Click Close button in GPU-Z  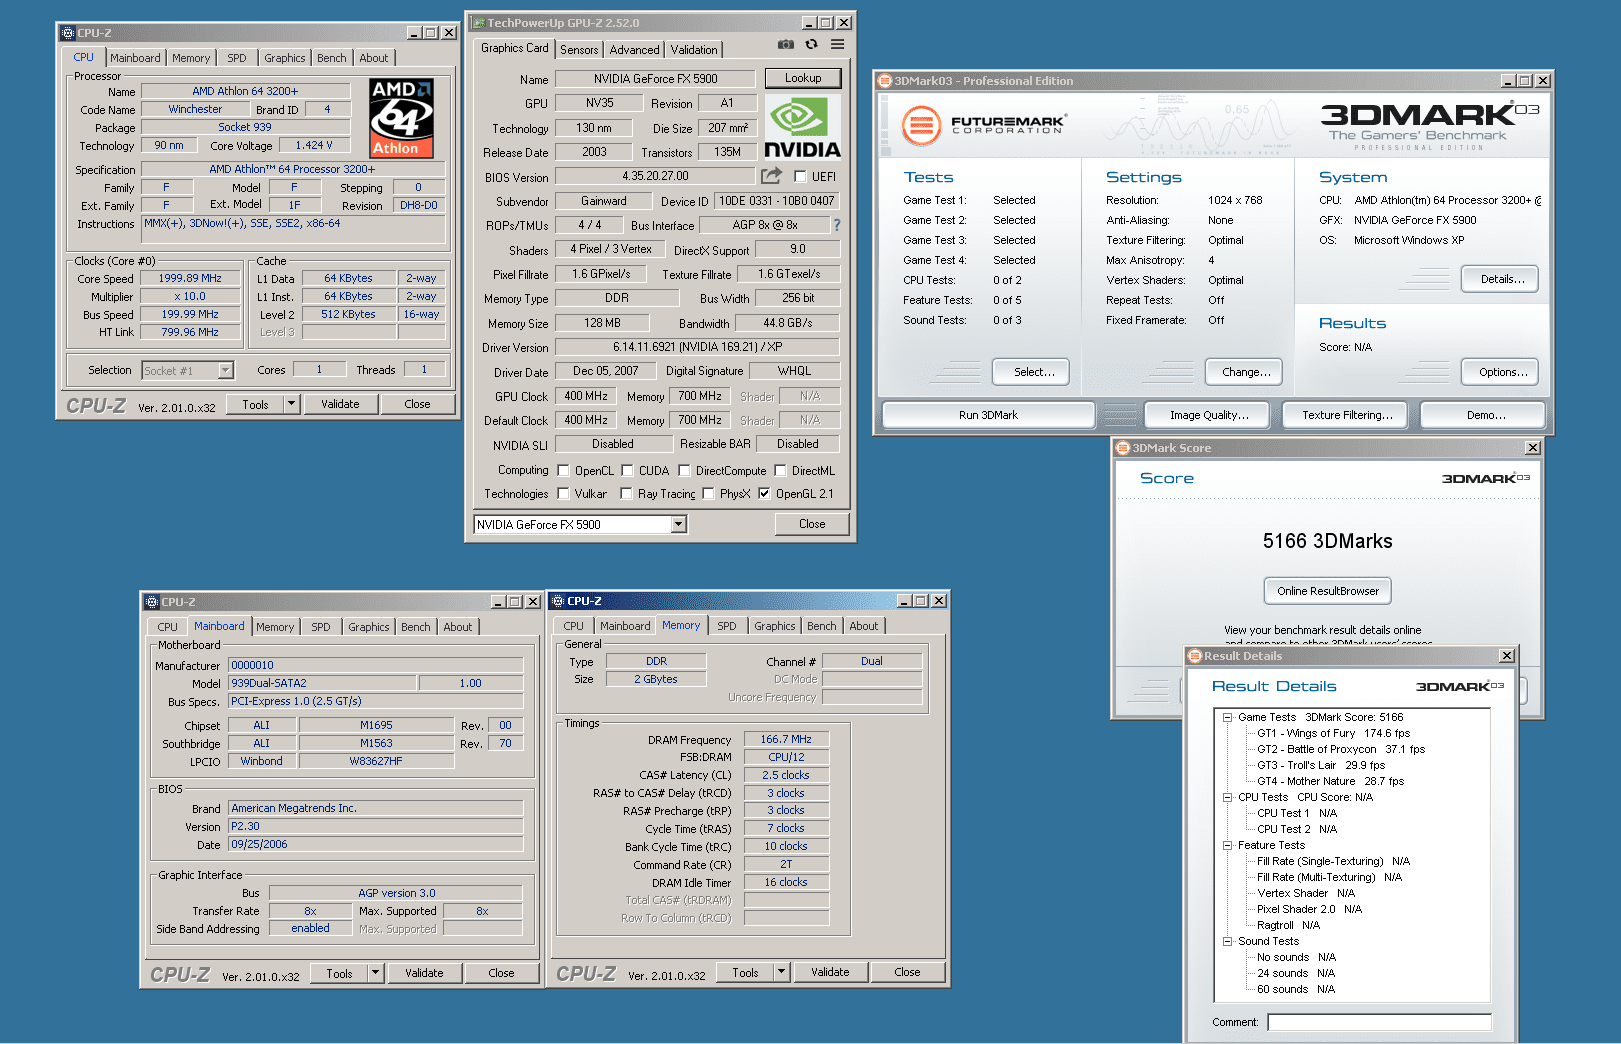point(812,524)
